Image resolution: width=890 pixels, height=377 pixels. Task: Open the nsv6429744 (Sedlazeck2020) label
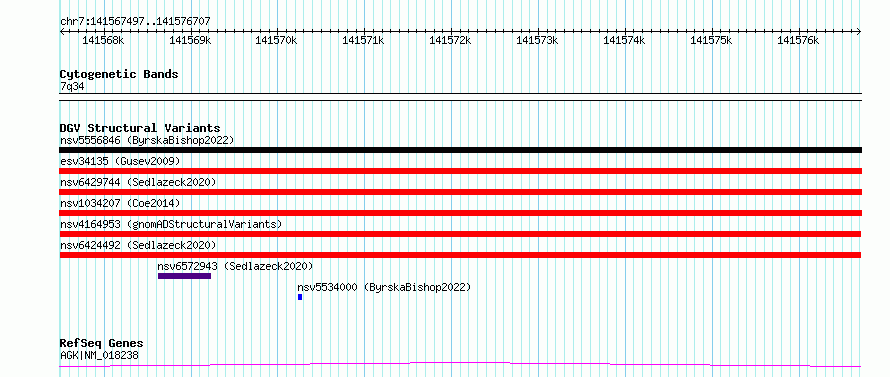click(138, 182)
